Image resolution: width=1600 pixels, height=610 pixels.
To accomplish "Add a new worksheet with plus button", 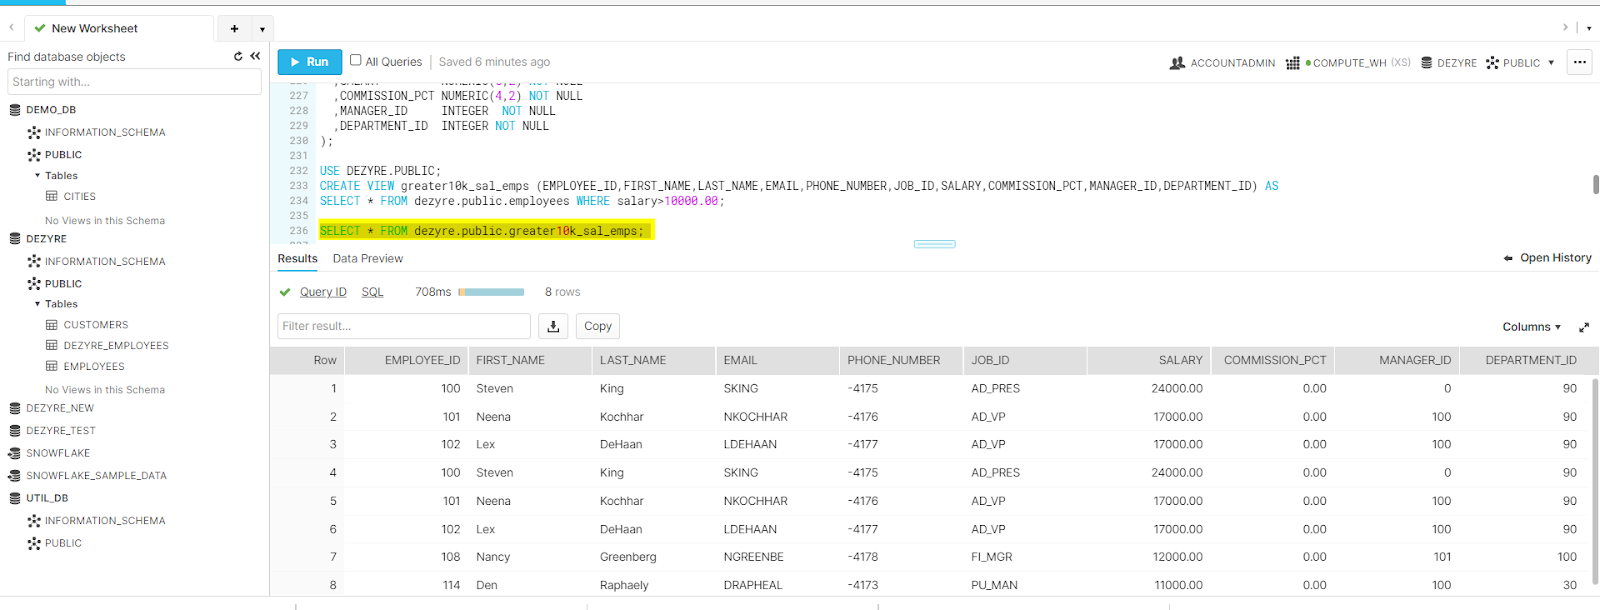I will point(234,29).
